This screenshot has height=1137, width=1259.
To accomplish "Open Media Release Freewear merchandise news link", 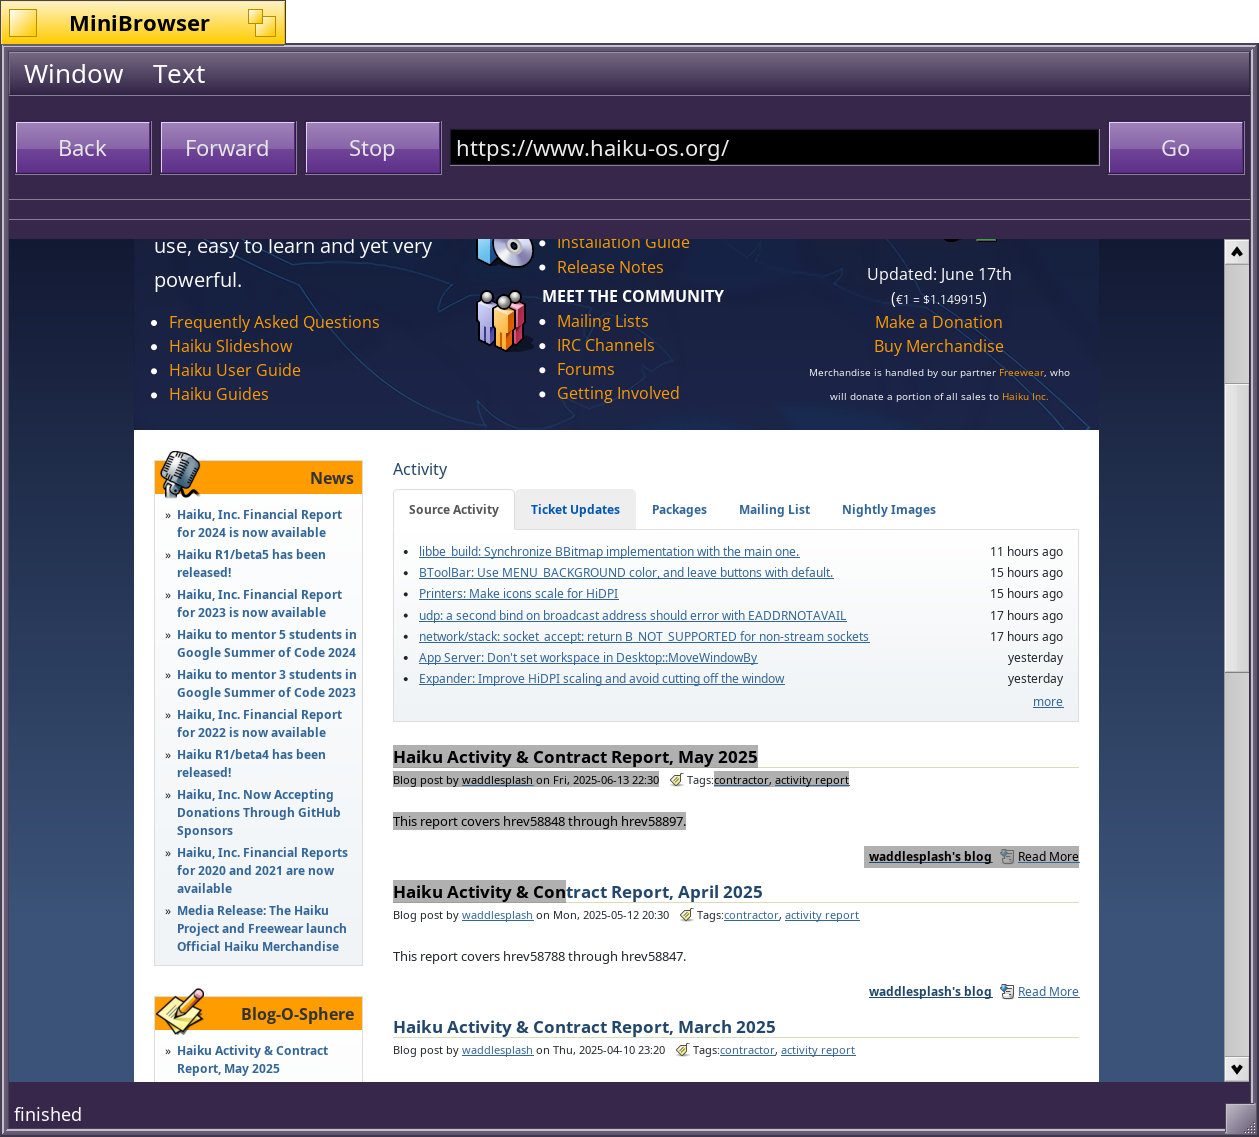I will pyautogui.click(x=262, y=929).
